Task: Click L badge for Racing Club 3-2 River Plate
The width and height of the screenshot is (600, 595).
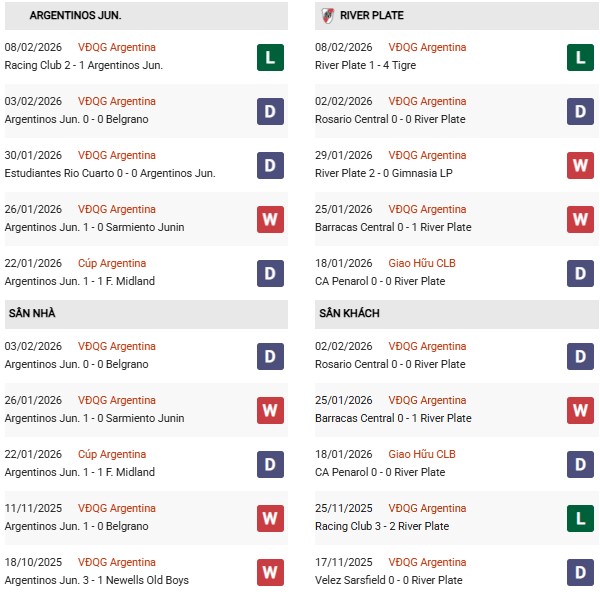Action: pos(581,518)
